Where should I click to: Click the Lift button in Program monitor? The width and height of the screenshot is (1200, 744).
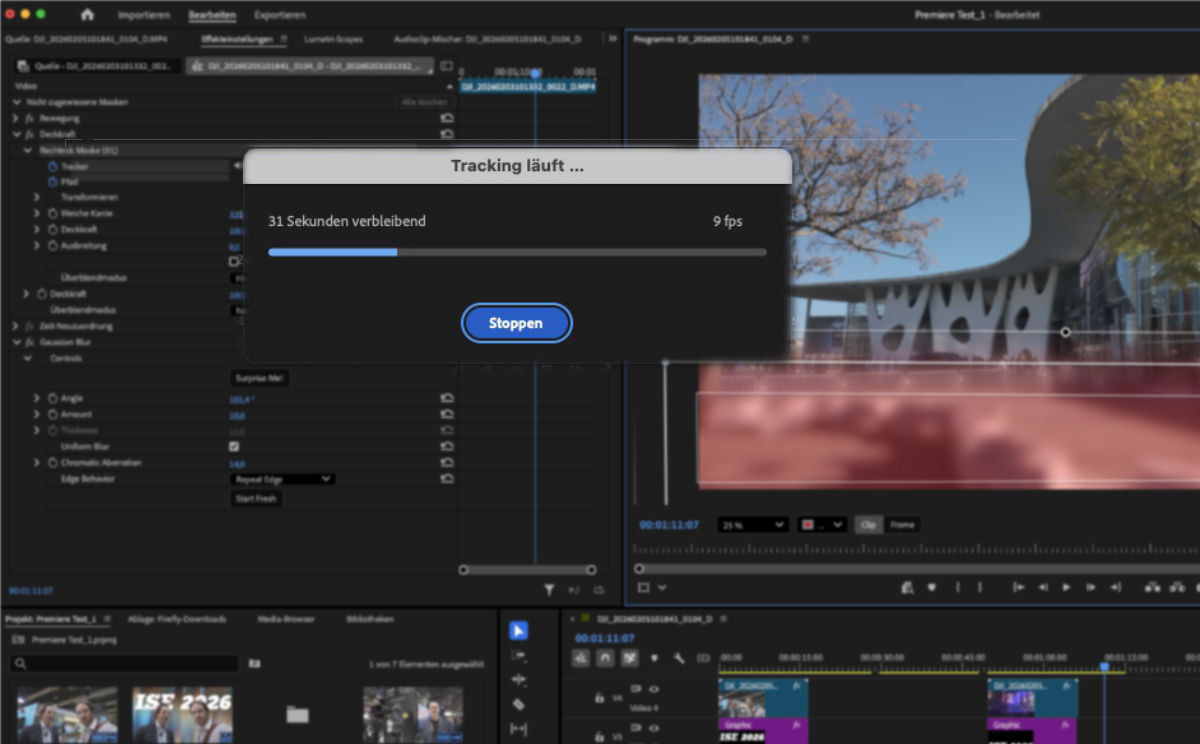coord(1152,588)
